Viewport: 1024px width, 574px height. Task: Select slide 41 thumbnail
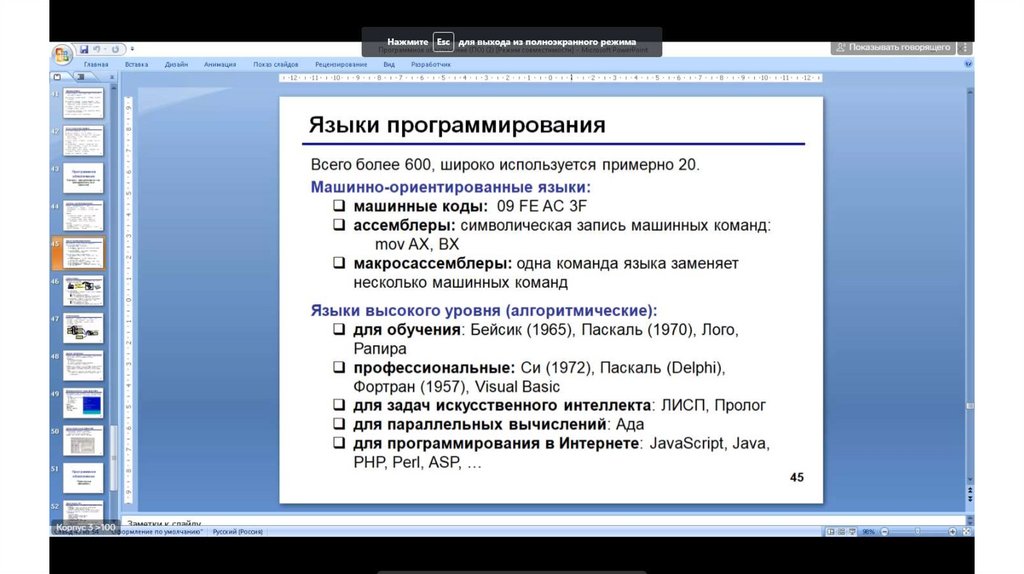[x=84, y=103]
